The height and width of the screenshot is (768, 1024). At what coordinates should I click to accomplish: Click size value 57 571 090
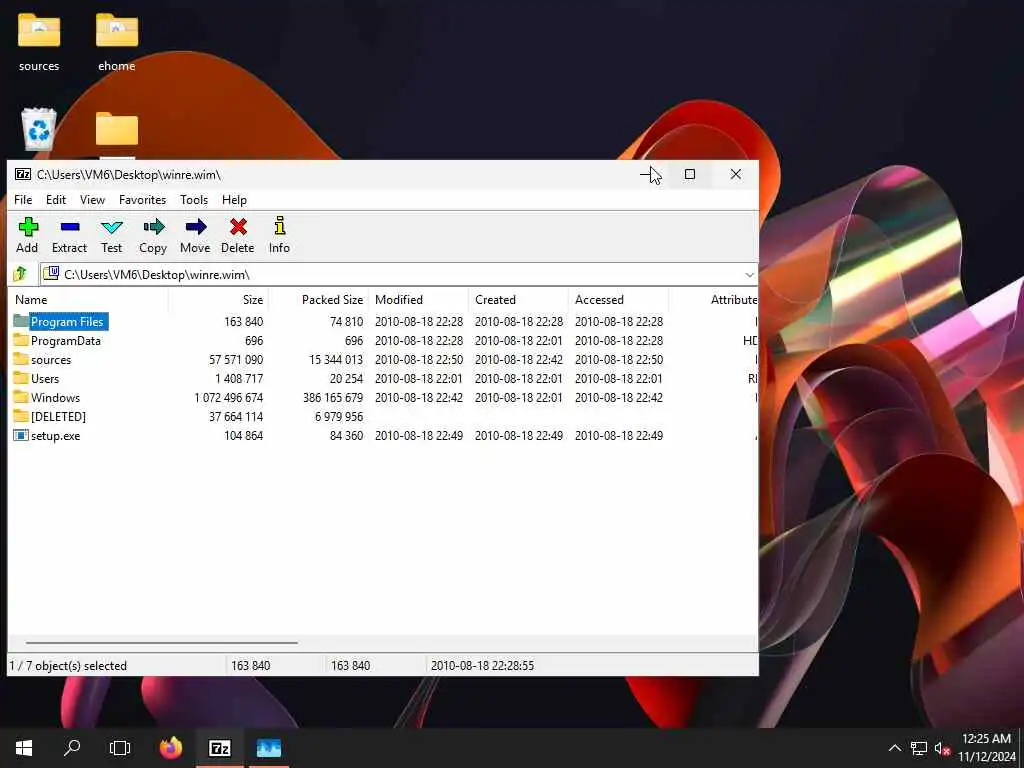pyautogui.click(x=236, y=359)
